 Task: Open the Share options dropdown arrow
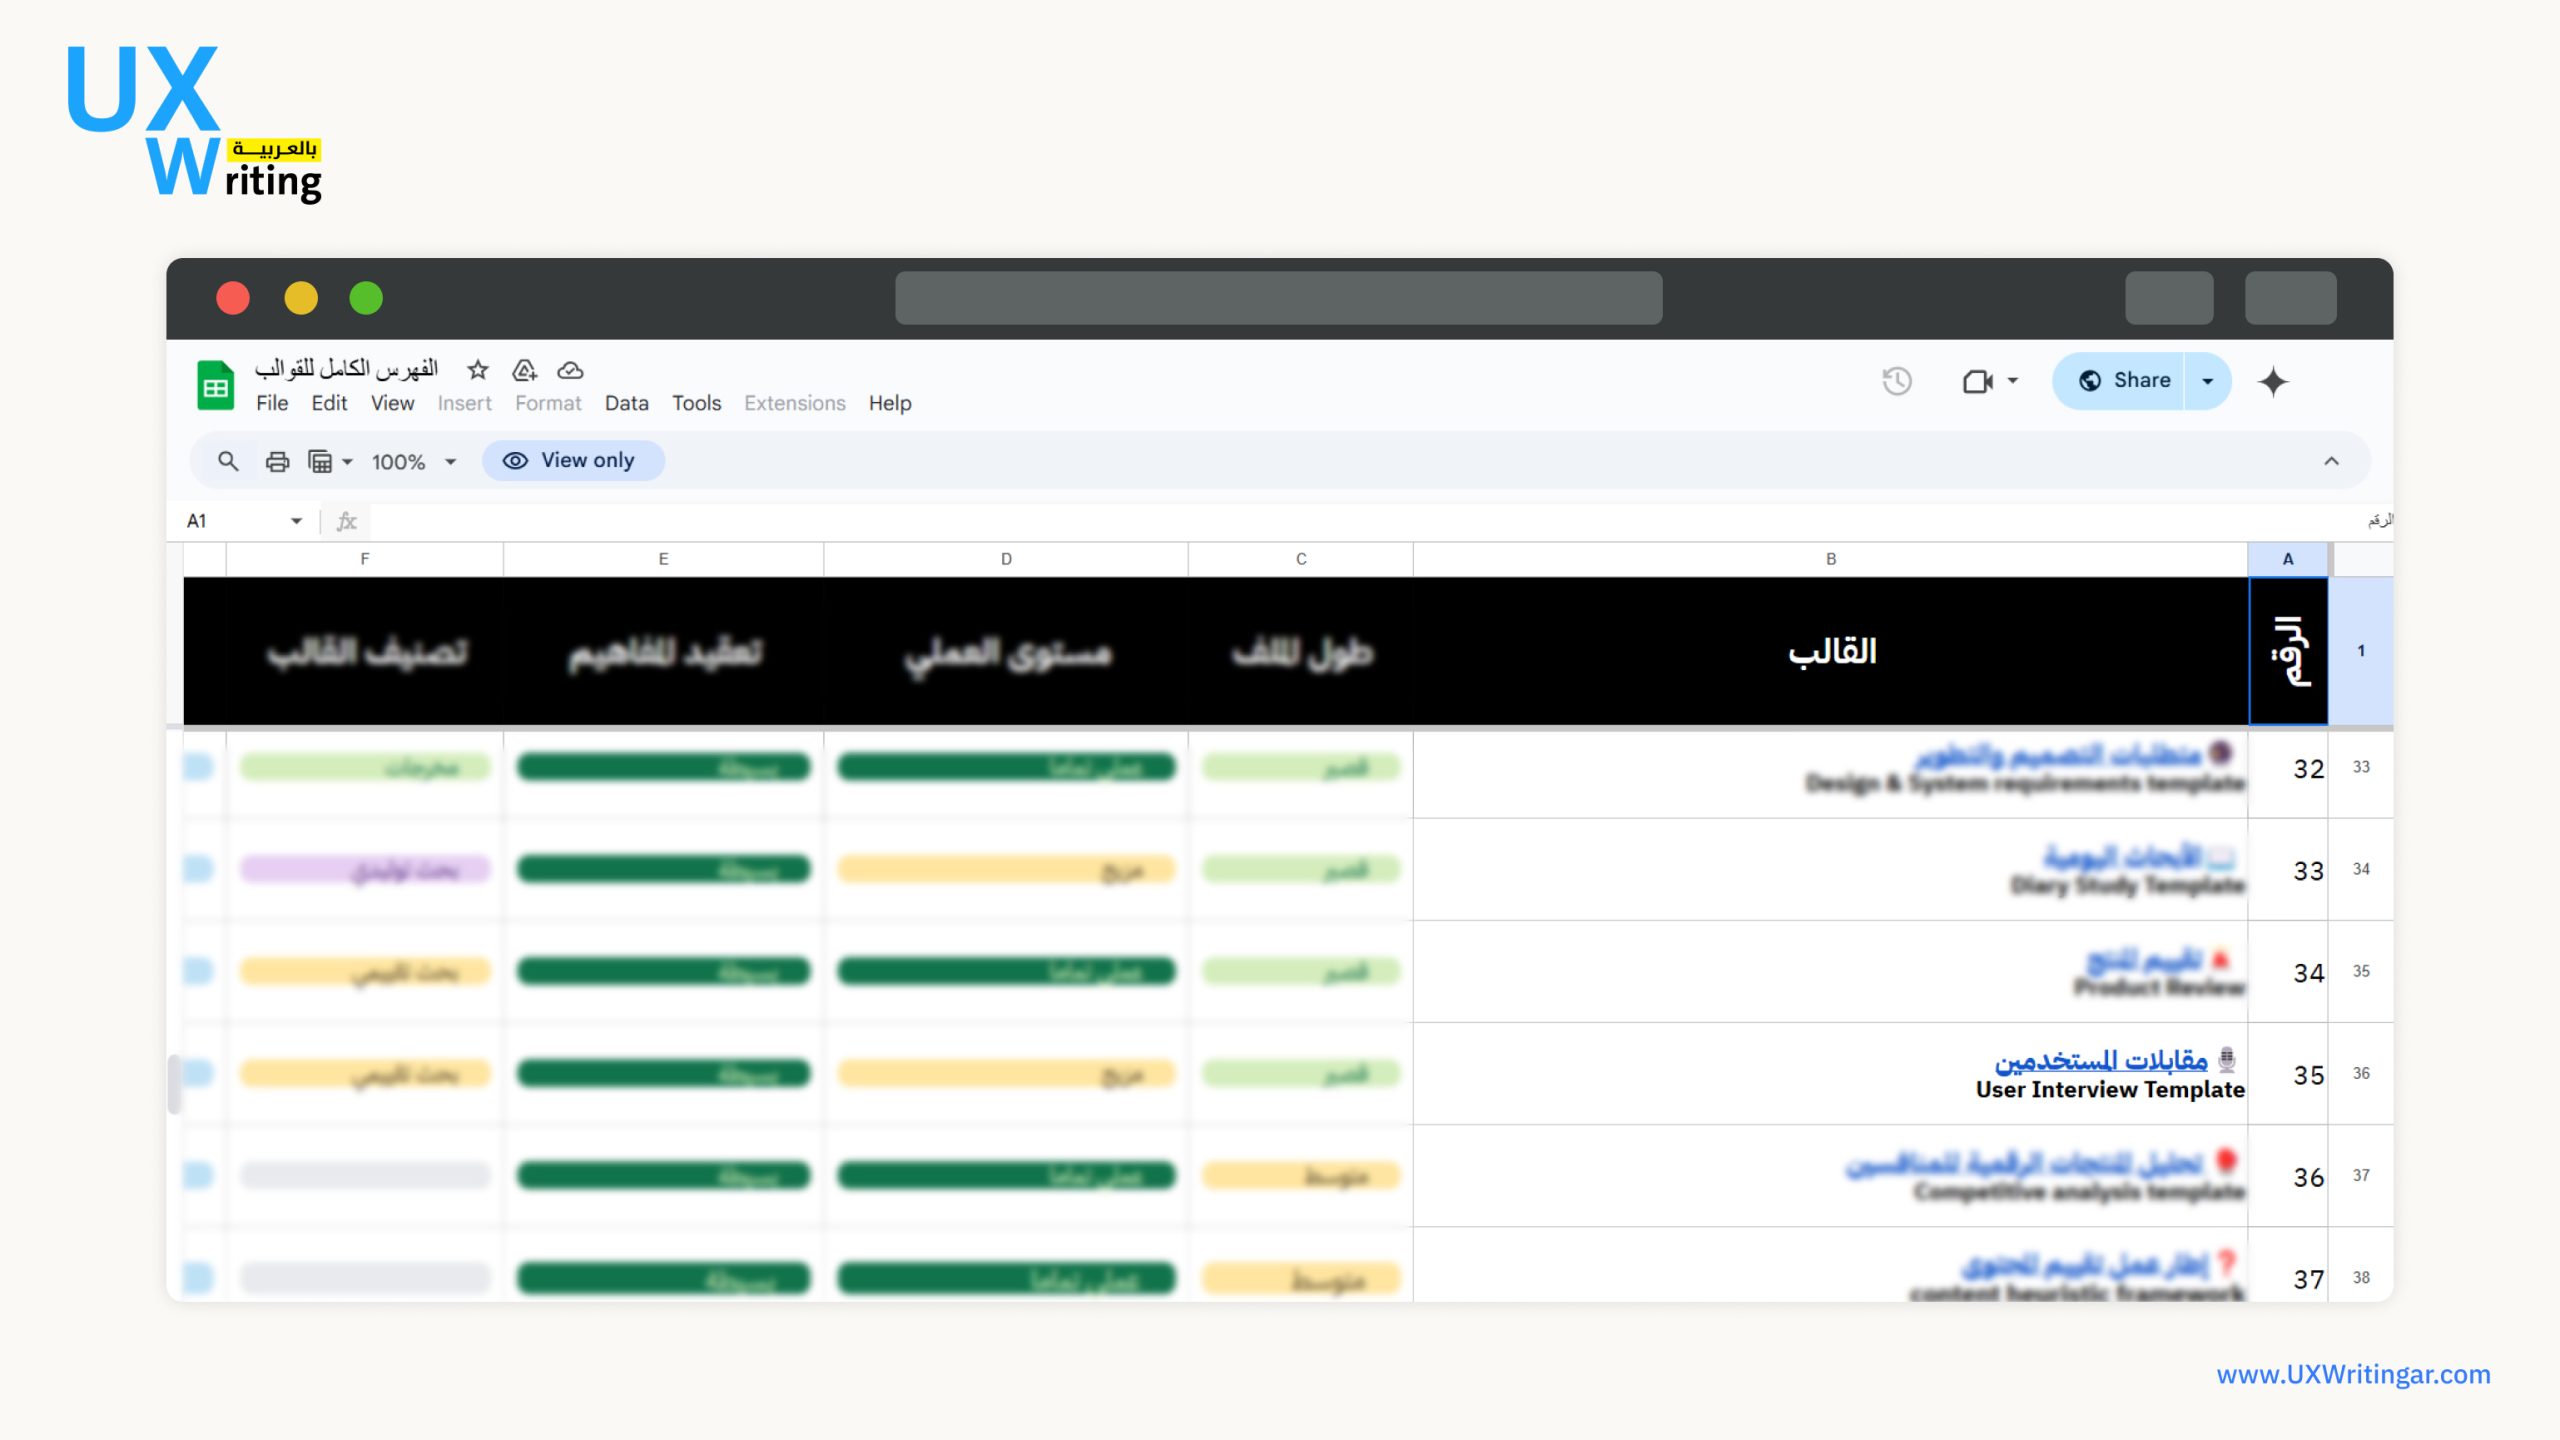pos(2208,381)
